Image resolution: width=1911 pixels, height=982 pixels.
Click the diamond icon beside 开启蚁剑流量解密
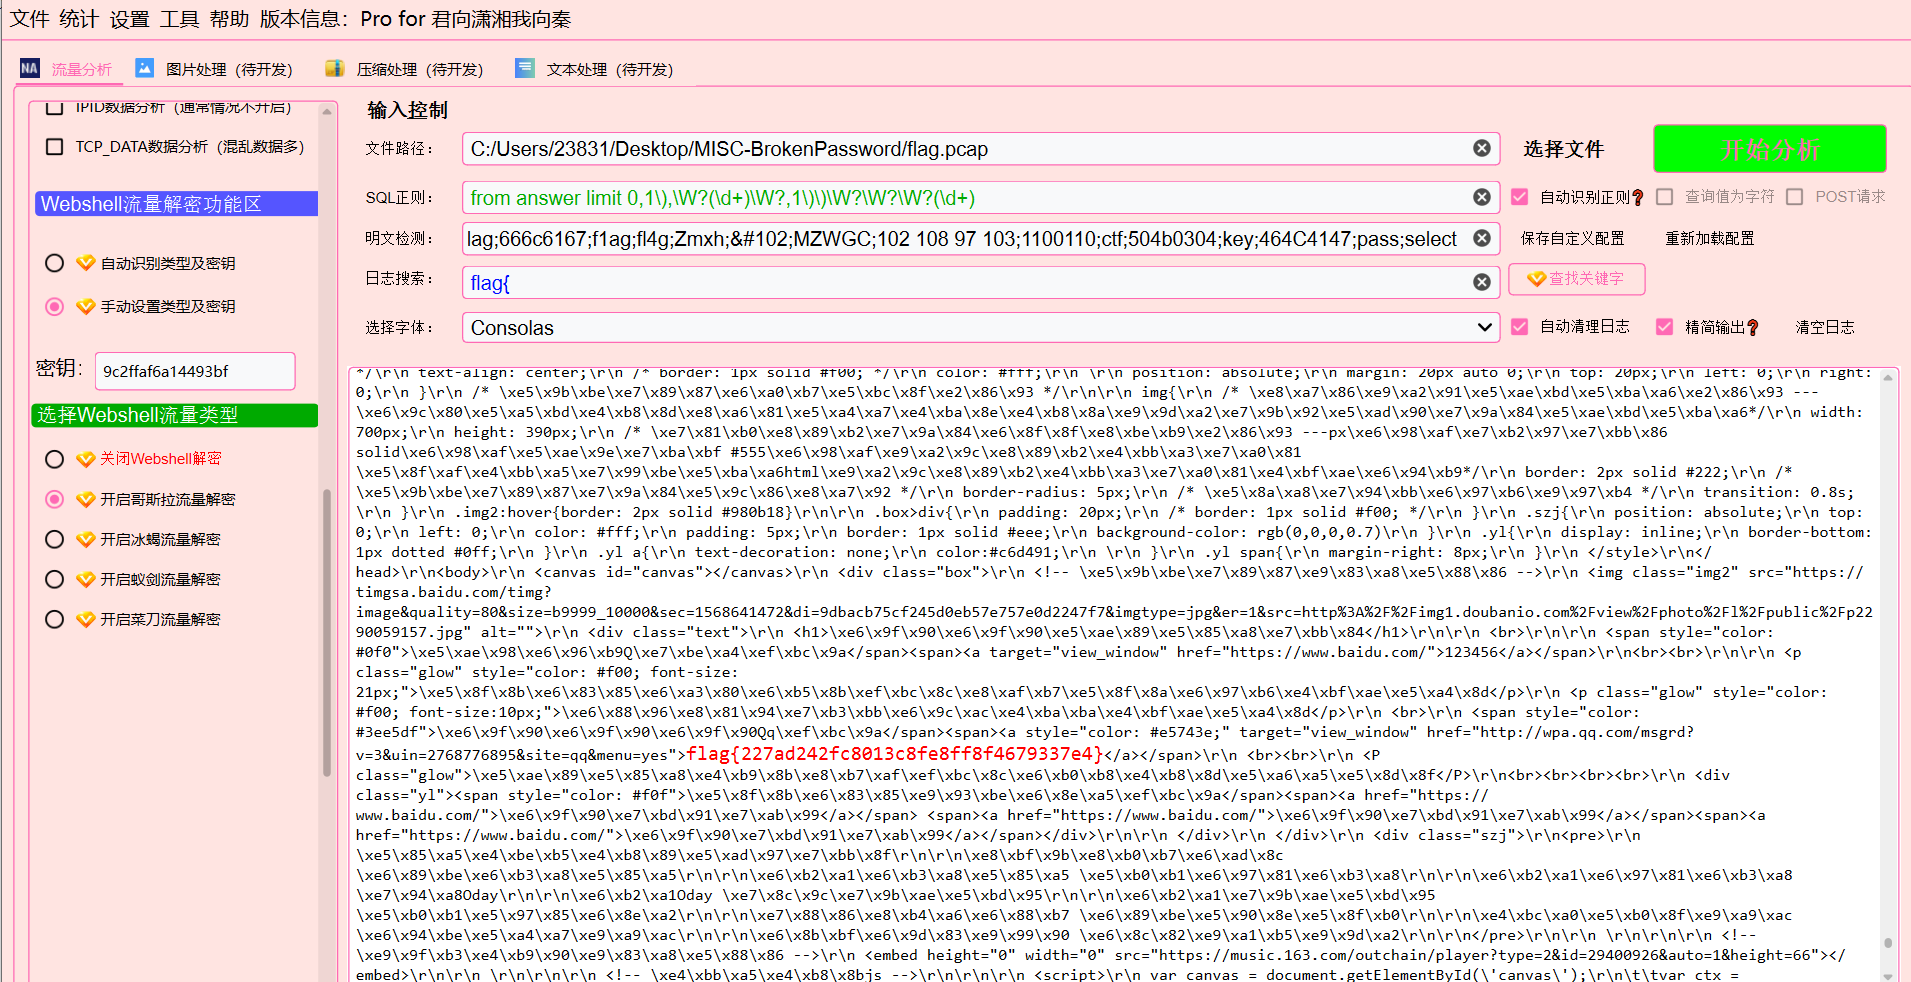[86, 579]
